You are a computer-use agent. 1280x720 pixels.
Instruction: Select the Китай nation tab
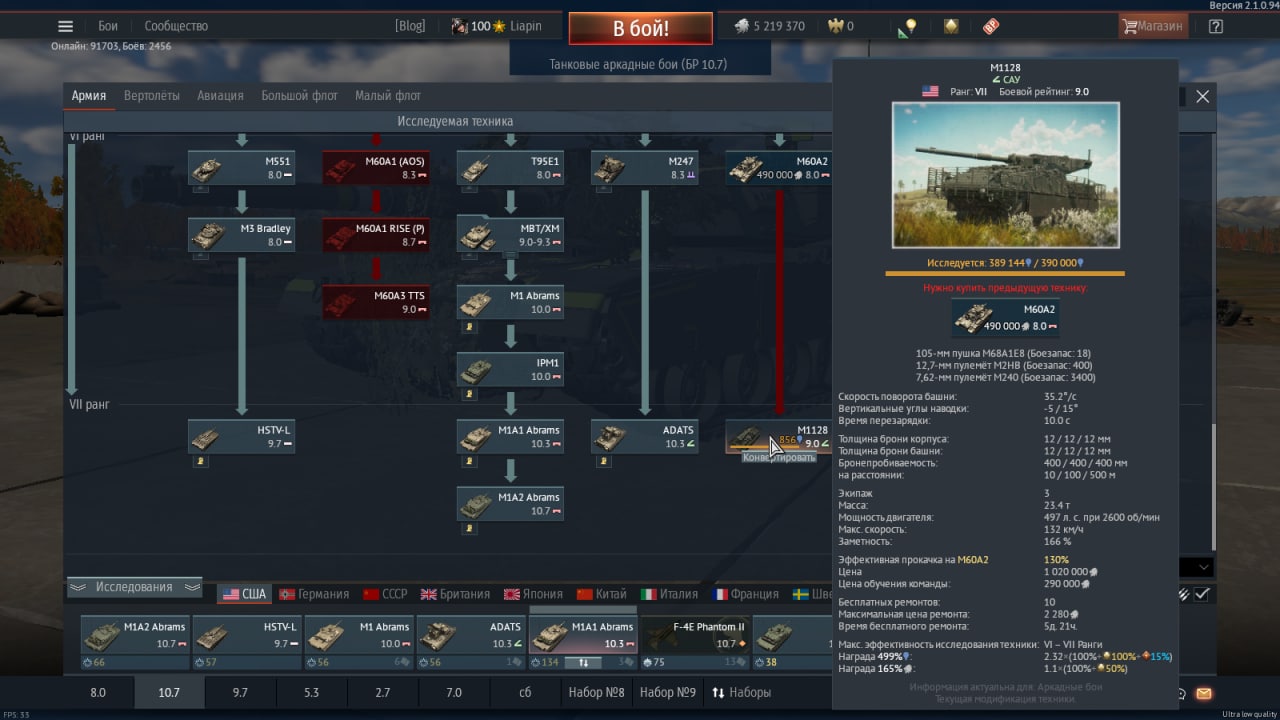point(602,594)
